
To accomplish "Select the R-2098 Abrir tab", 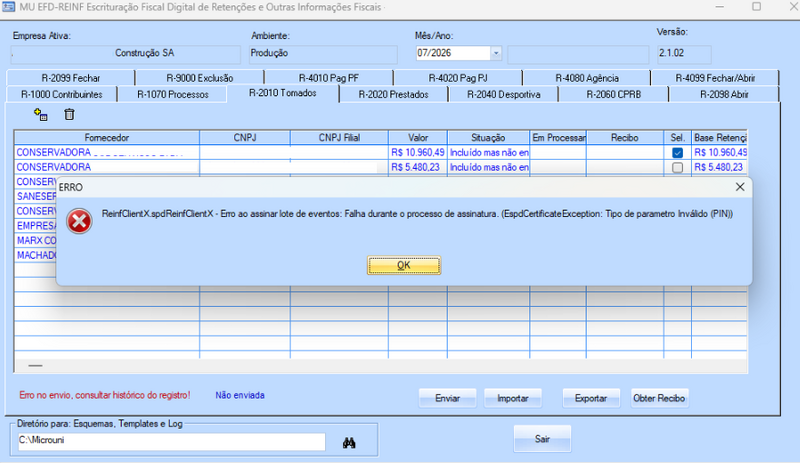I will (x=724, y=94).
